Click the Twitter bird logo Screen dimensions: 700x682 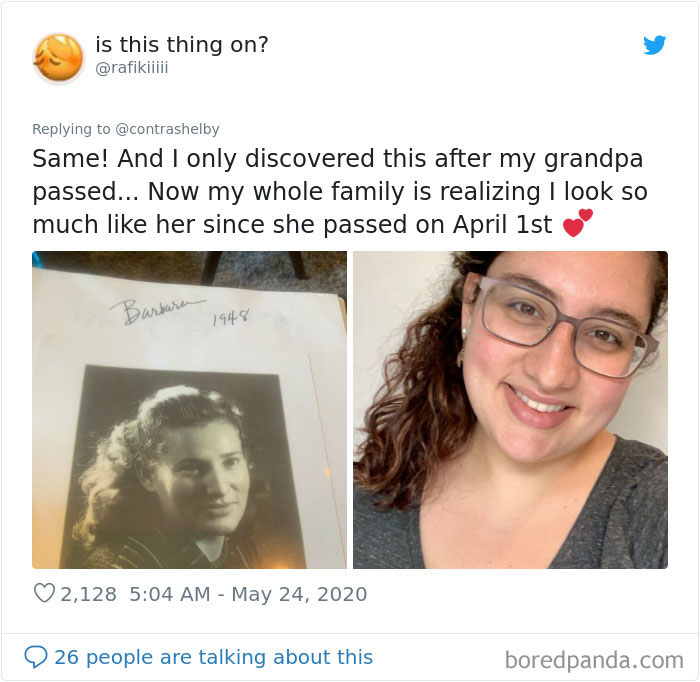tap(654, 45)
